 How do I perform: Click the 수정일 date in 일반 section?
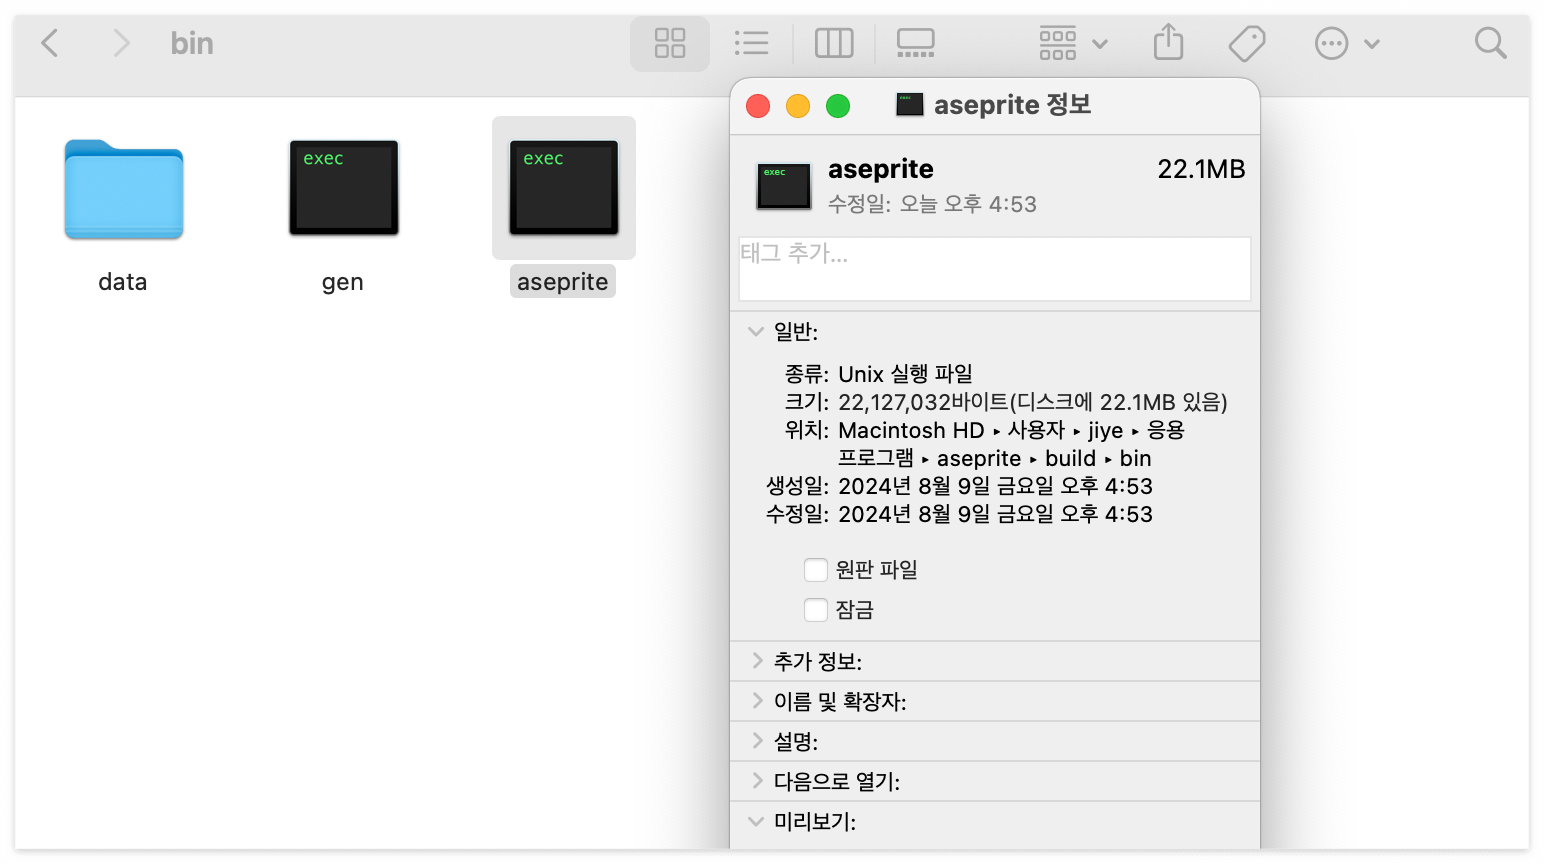(995, 514)
